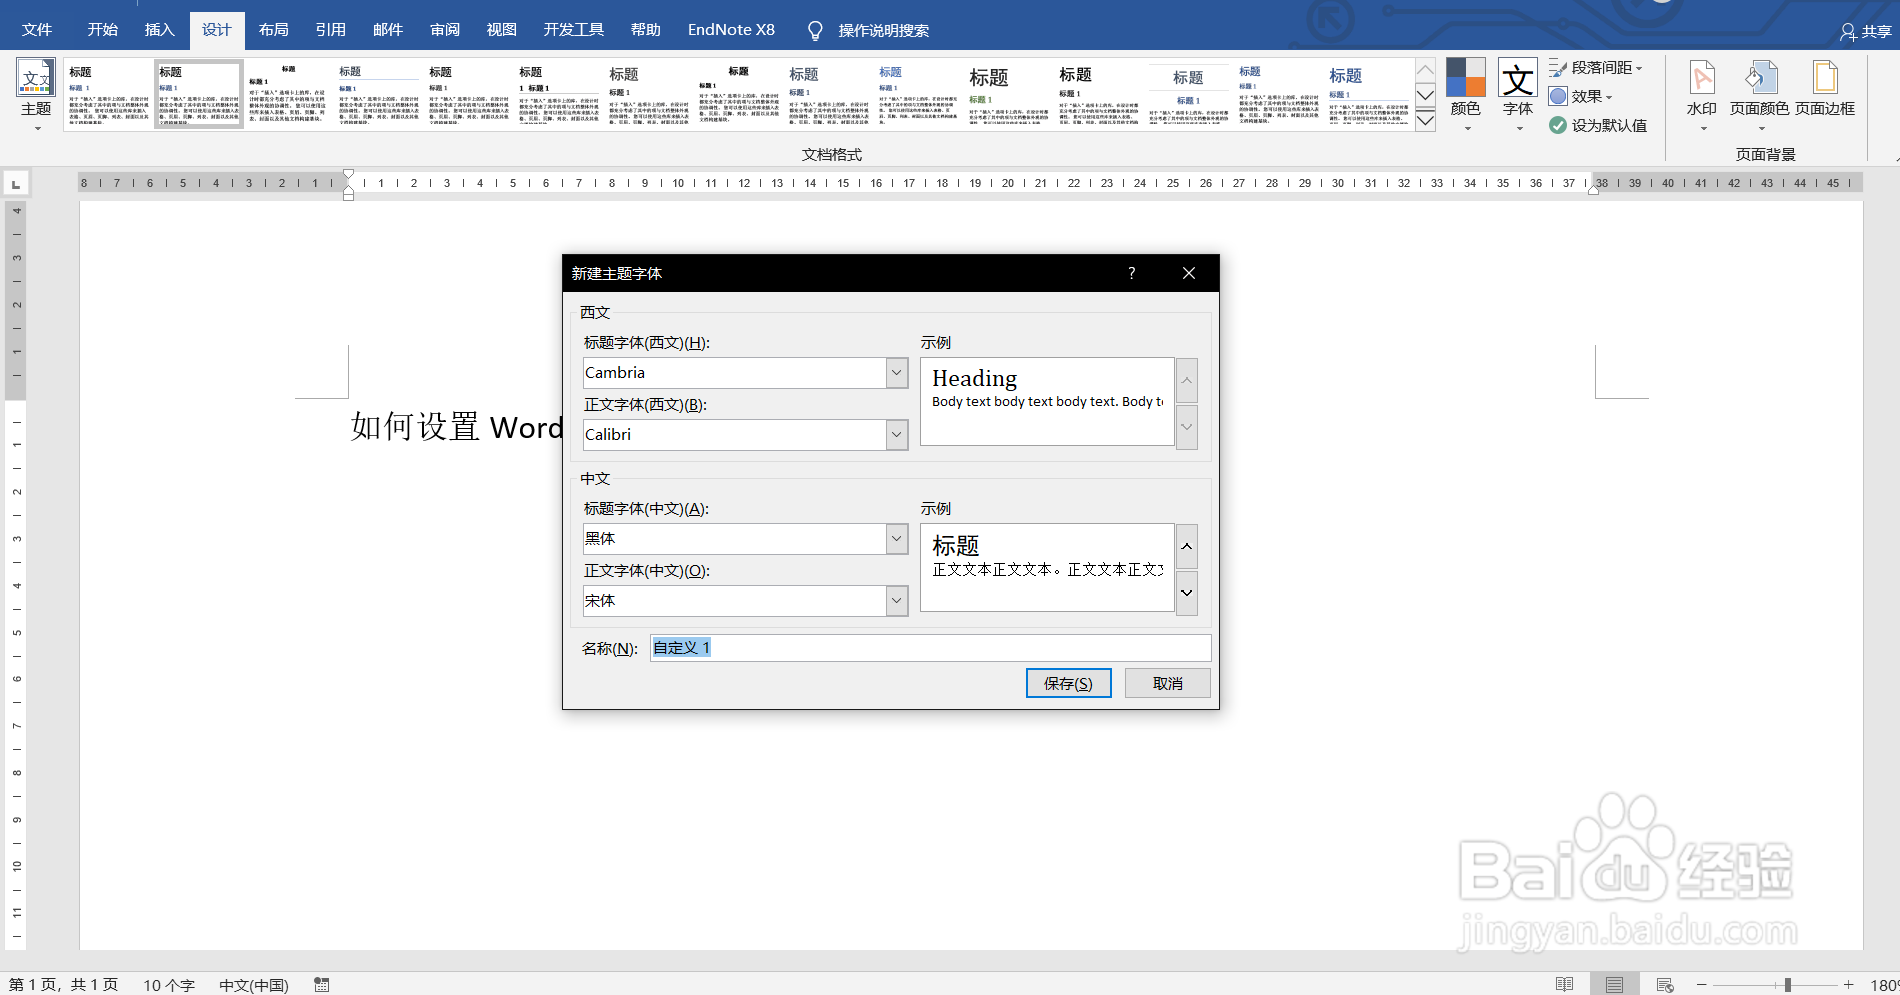
Task: Switch to the 布局 tab
Action: 273,30
